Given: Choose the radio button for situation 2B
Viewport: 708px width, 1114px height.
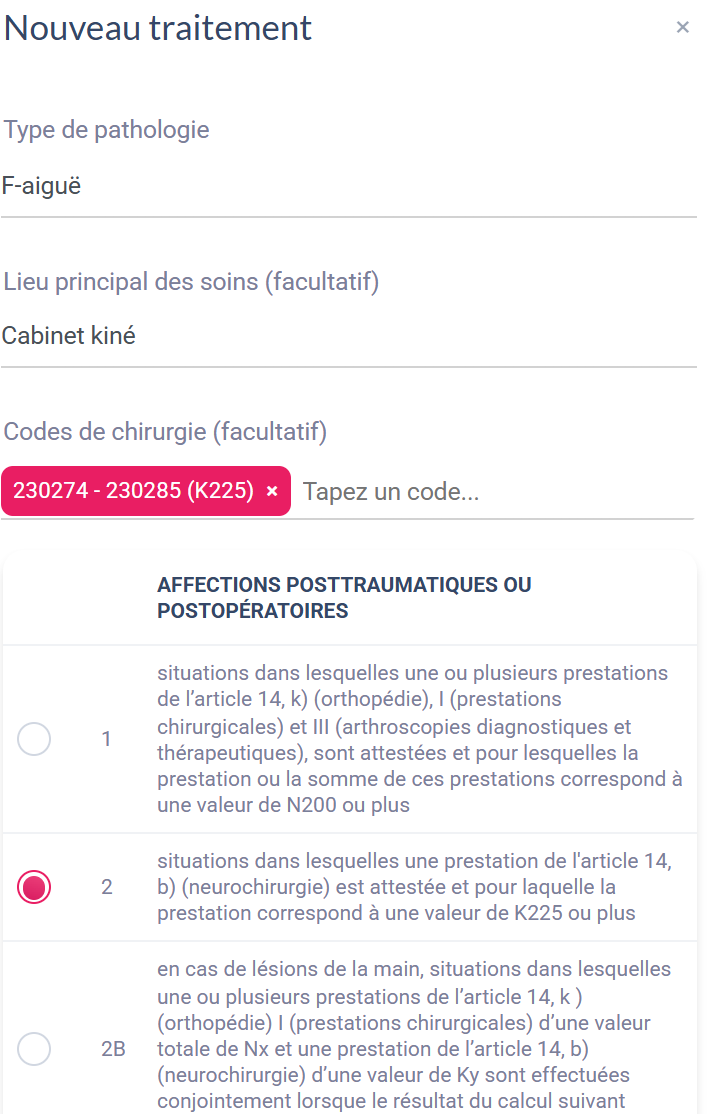Looking at the screenshot, I should [34, 1049].
